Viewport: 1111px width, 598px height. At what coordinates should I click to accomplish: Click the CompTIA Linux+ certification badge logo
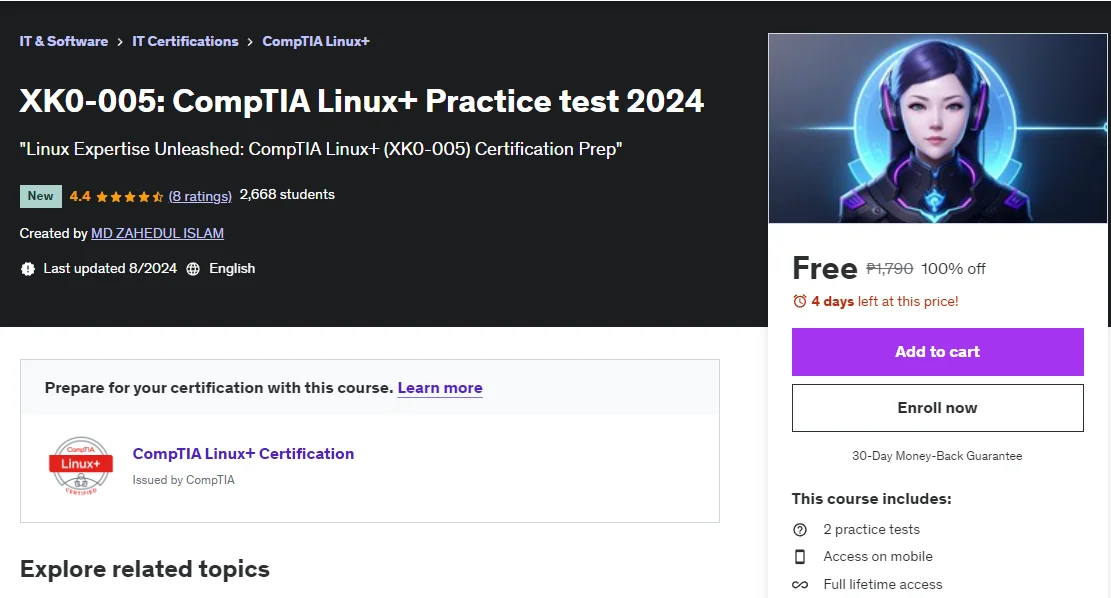coord(81,466)
